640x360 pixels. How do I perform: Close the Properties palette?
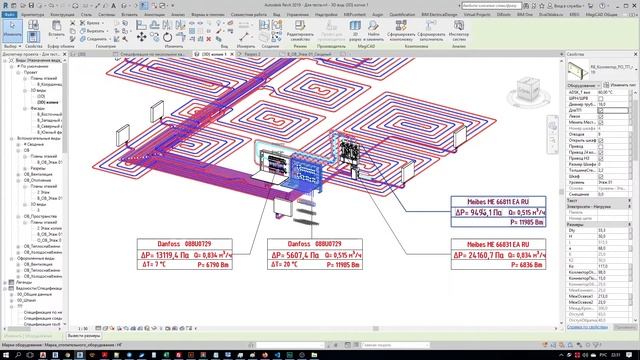(636, 54)
